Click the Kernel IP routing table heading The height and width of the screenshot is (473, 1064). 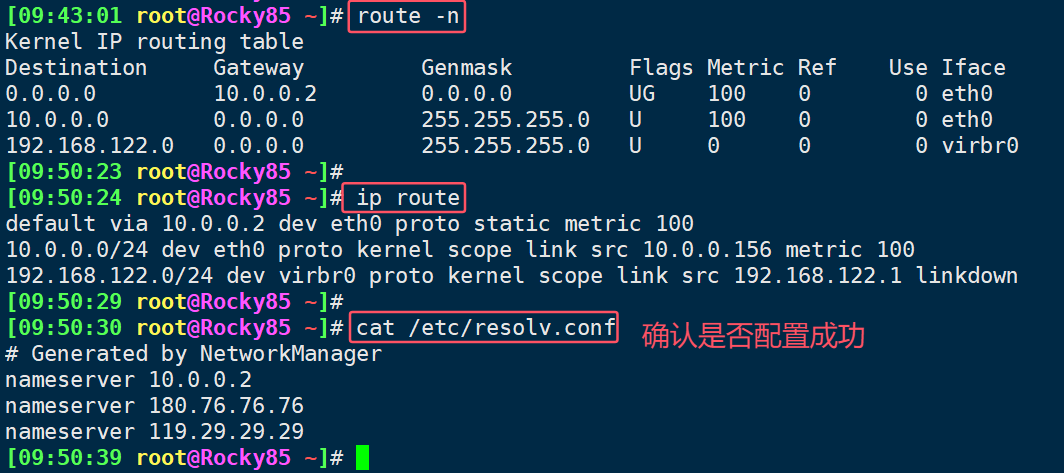(154, 42)
